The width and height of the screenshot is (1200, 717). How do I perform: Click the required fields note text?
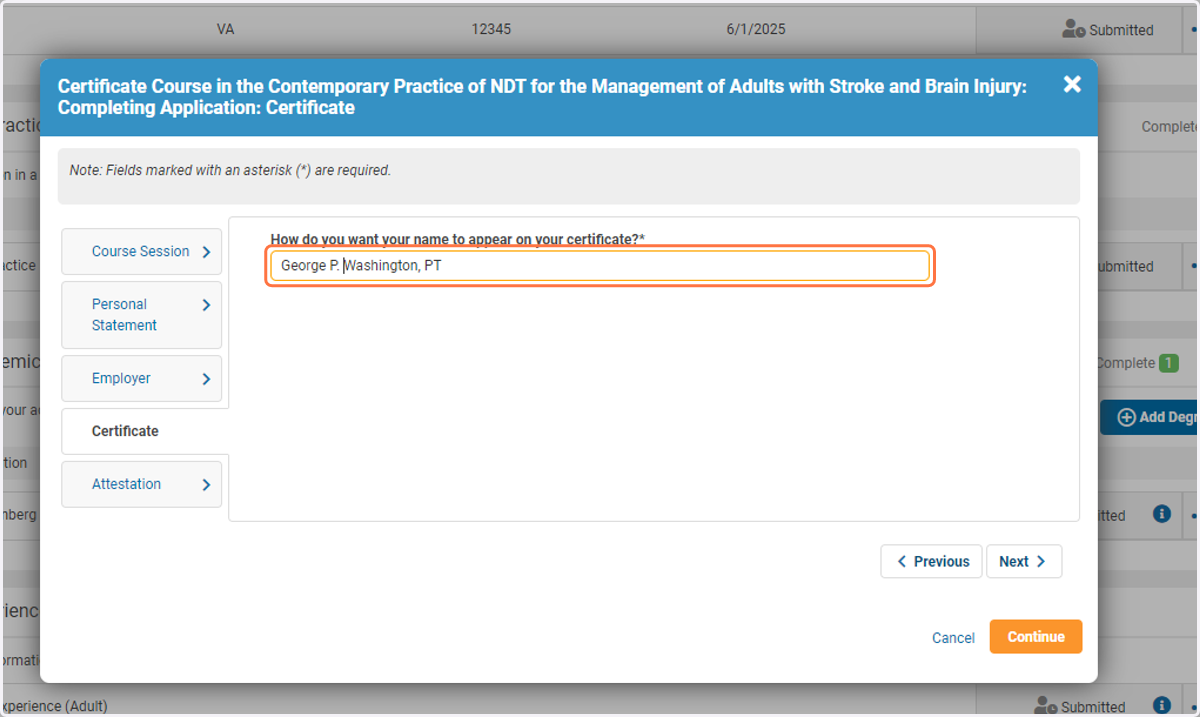(230, 170)
